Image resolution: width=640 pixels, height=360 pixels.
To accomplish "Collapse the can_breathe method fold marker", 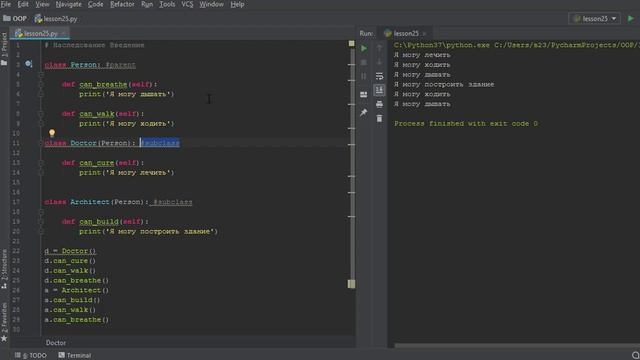I will 41,84.
